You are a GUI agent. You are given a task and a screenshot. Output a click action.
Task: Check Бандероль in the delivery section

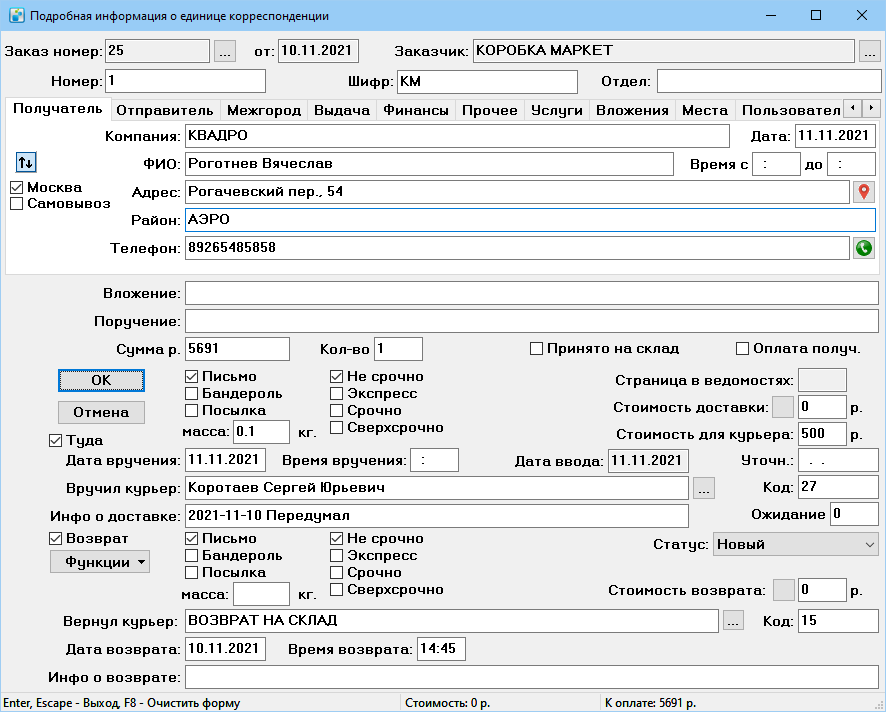pyautogui.click(x=192, y=394)
